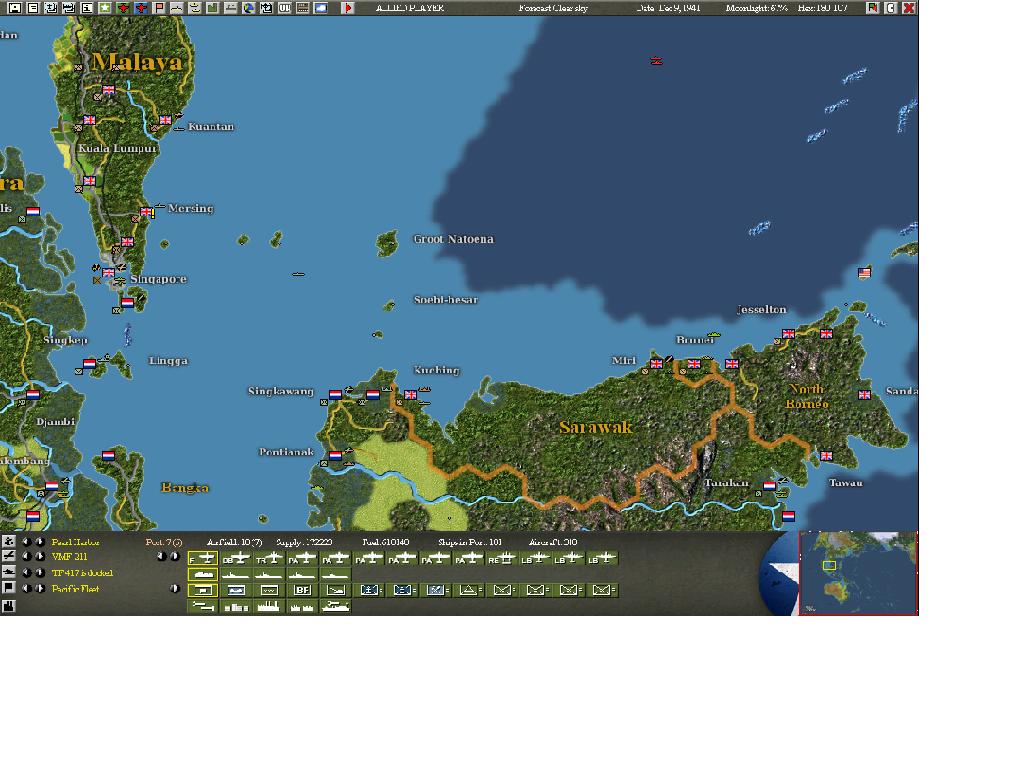Click the film strip toolbar icon

(302, 8)
